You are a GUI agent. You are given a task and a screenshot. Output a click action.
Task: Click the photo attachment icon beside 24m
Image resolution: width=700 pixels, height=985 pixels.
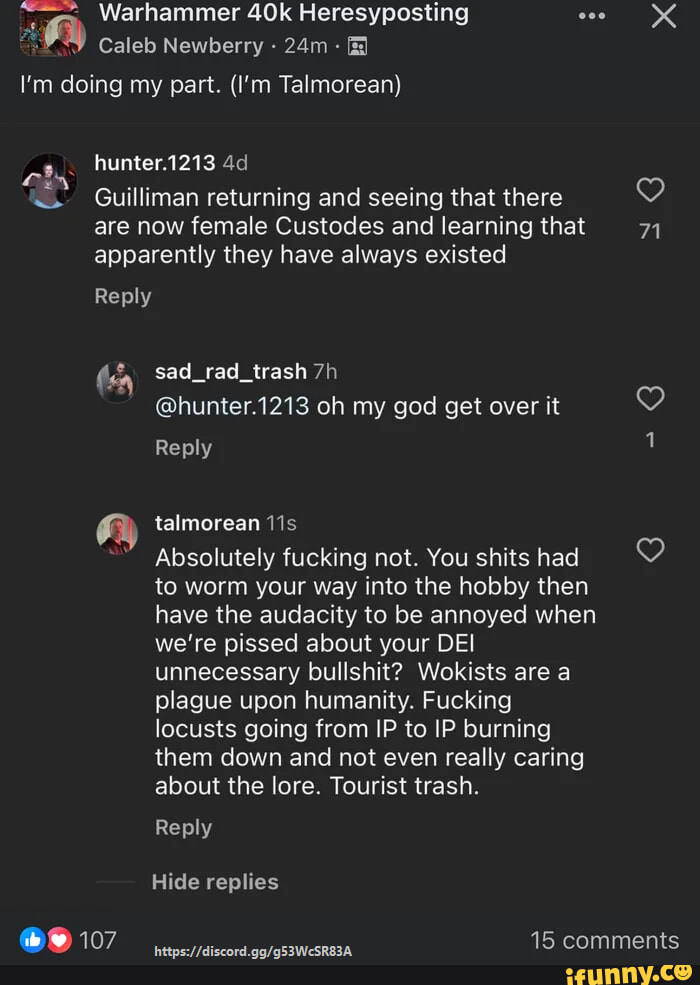click(359, 45)
